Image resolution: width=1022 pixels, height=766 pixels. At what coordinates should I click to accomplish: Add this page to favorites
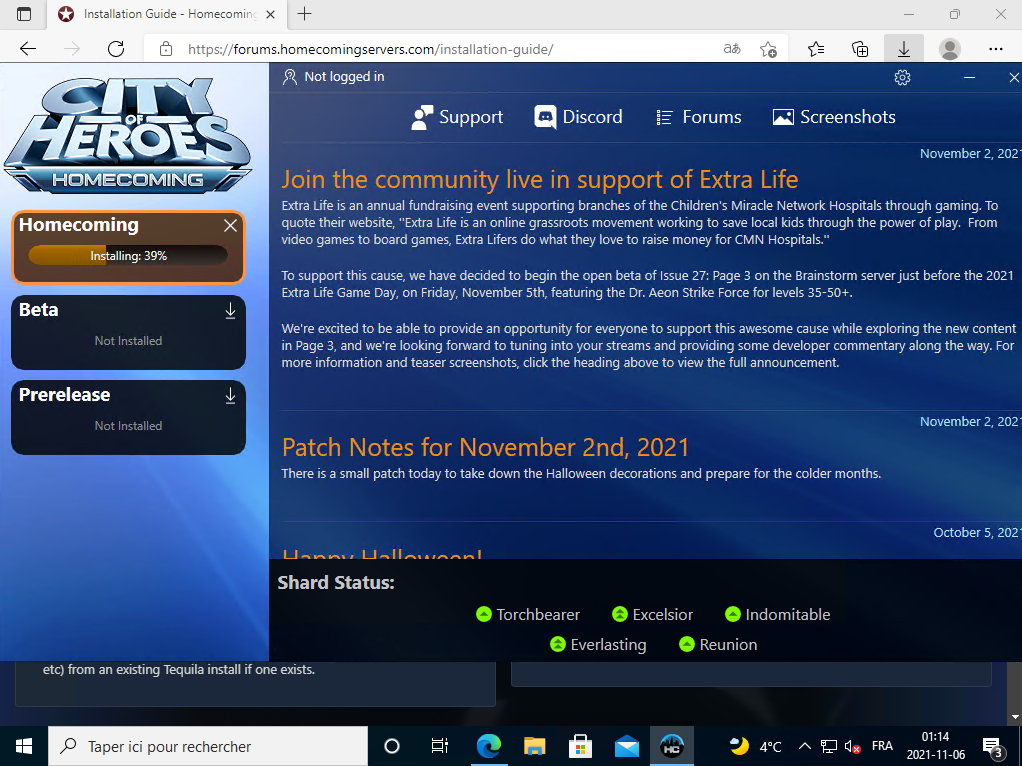[768, 49]
